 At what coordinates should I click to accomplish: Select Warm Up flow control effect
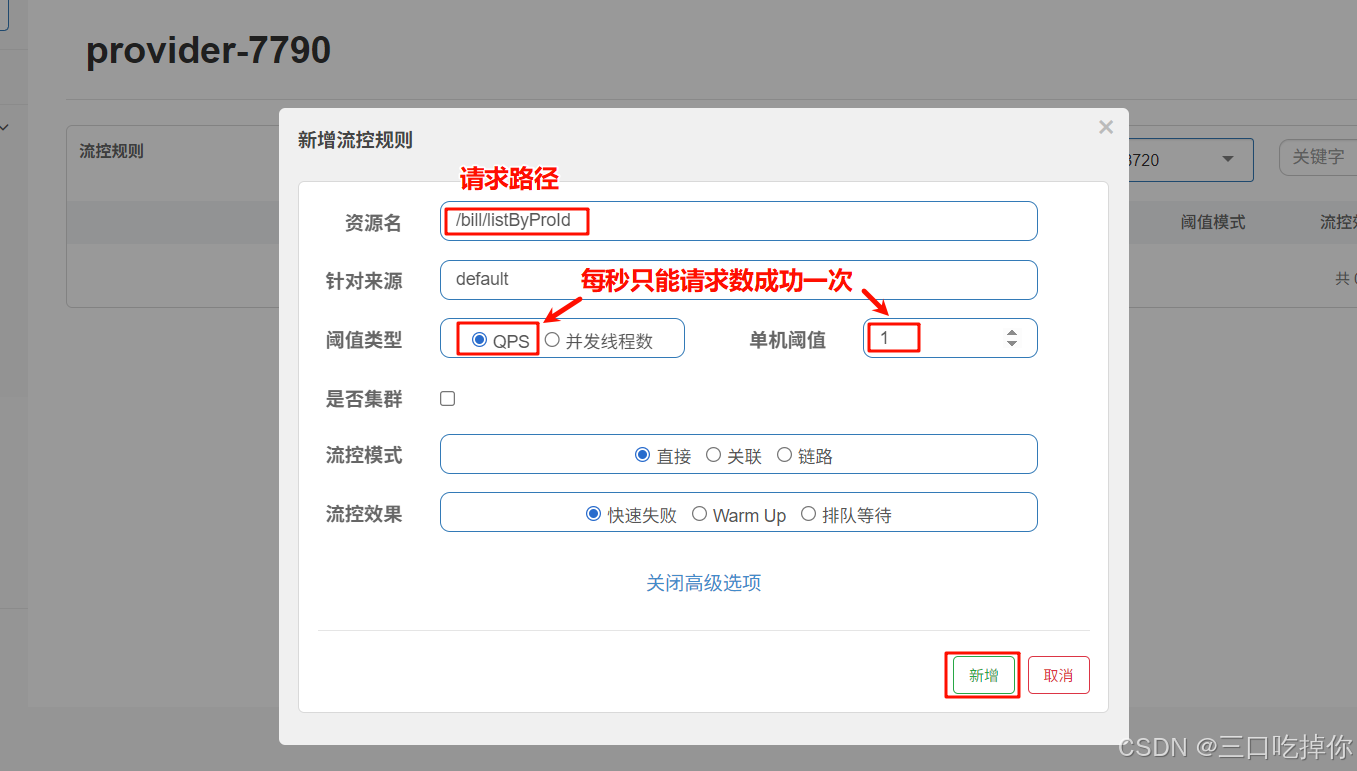coord(699,514)
